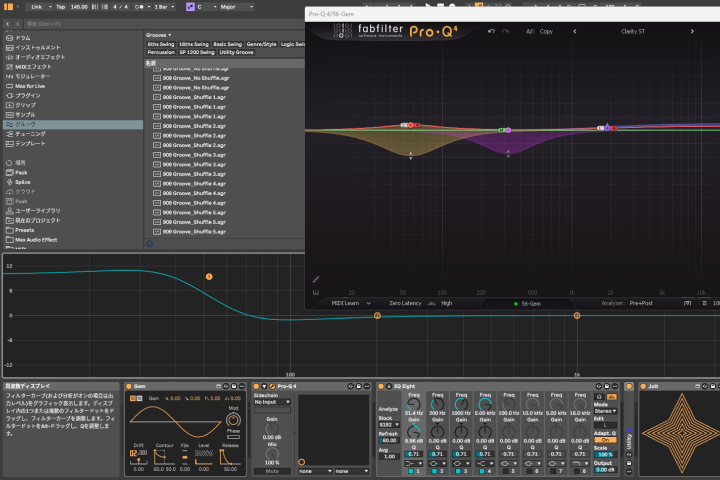Open EQ Eight Stereo mode dropdown

(605, 411)
